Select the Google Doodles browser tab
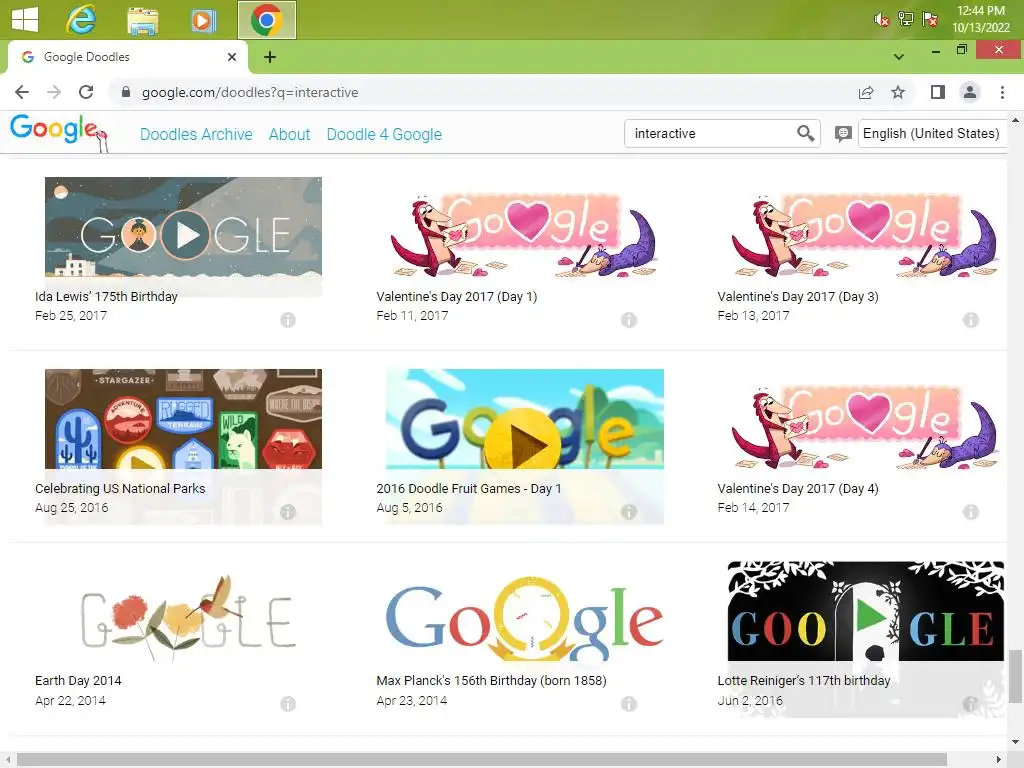1024x768 pixels. pyautogui.click(x=127, y=57)
